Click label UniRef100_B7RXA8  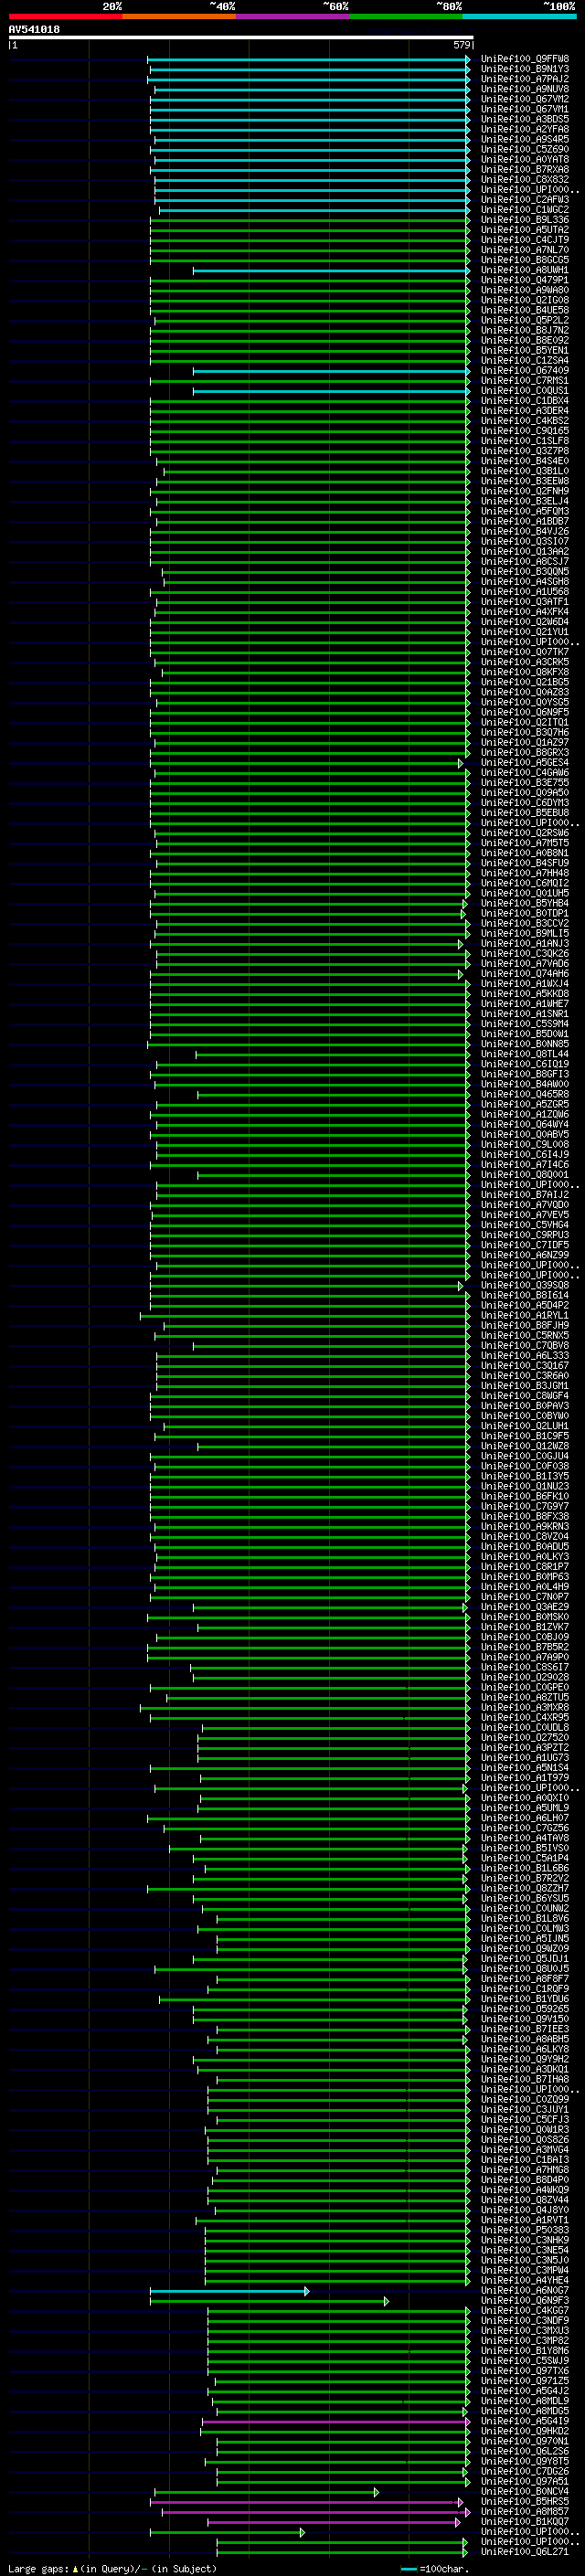(x=525, y=169)
